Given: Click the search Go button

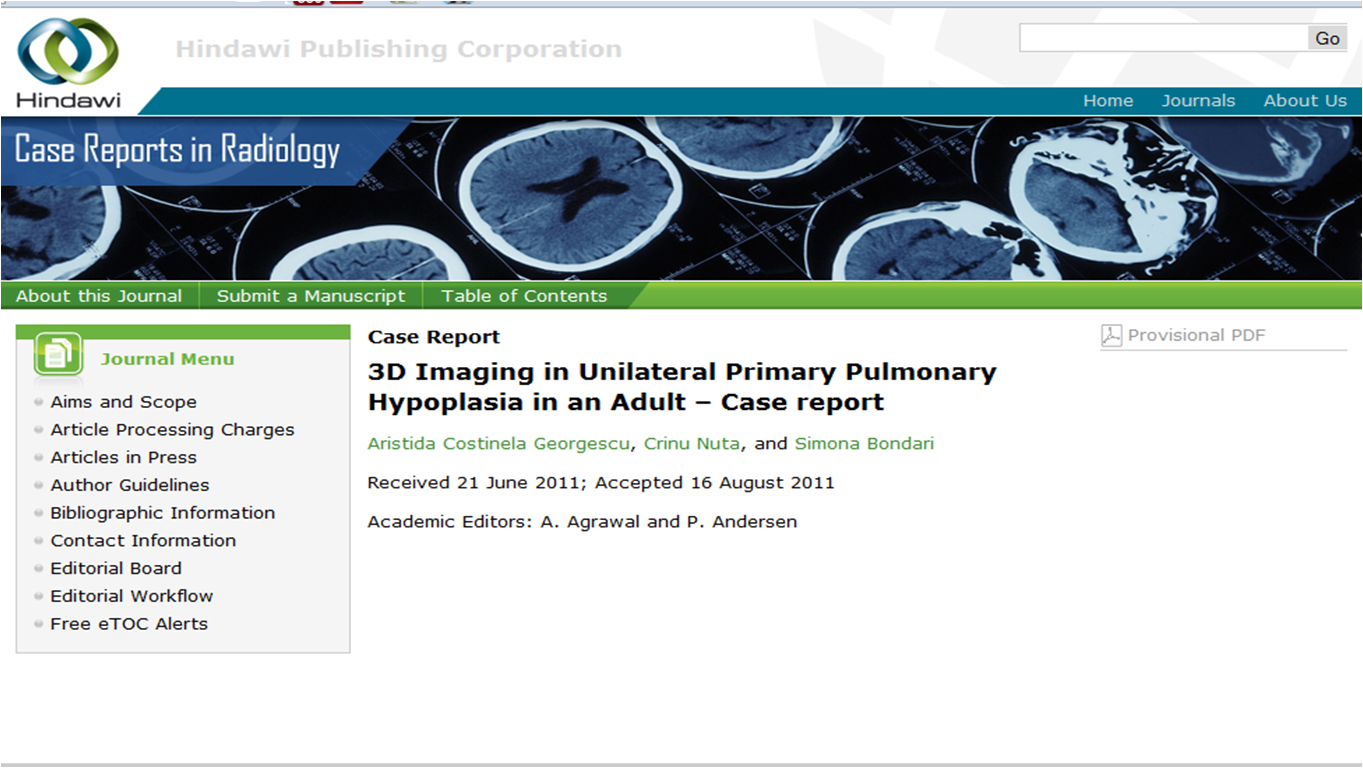Looking at the screenshot, I should [1327, 38].
